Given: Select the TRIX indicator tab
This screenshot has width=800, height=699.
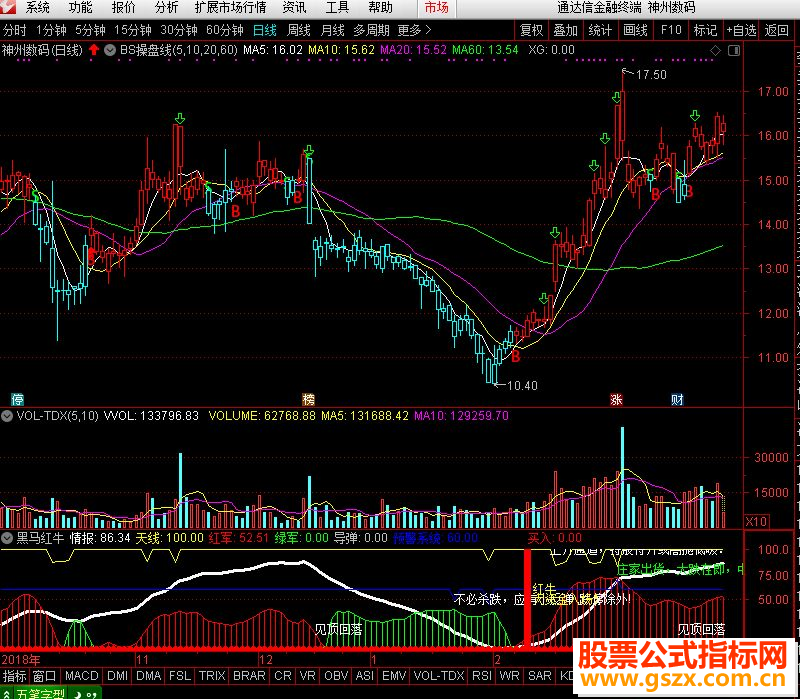Looking at the screenshot, I should (x=212, y=676).
